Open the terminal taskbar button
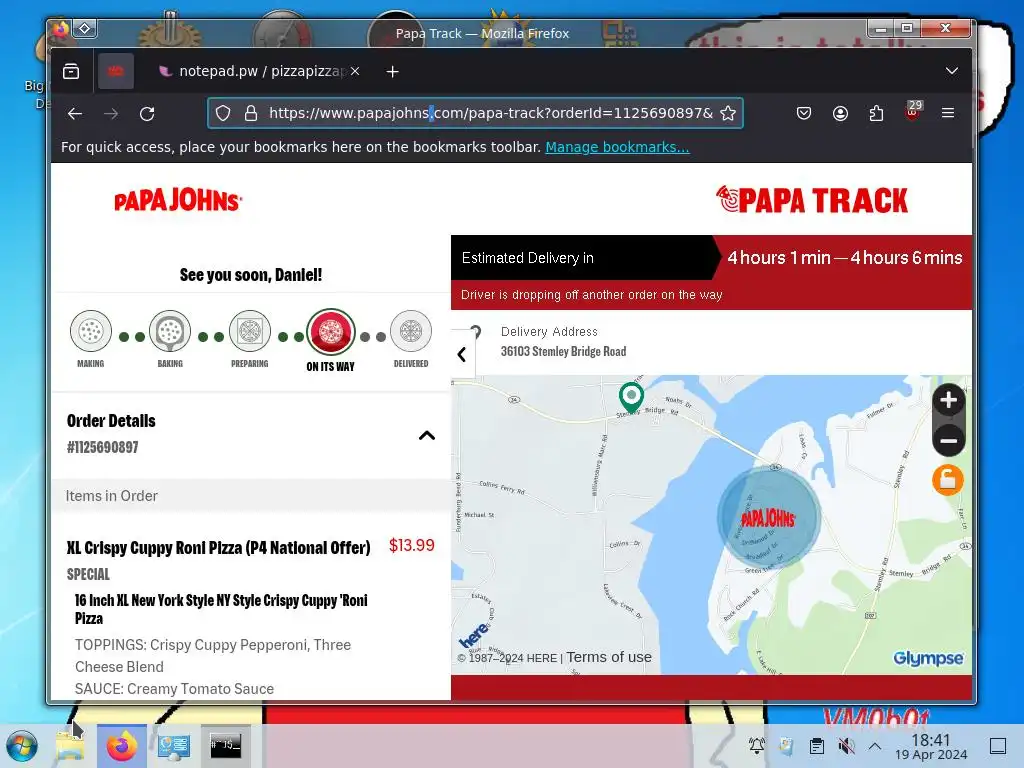 tap(225, 745)
